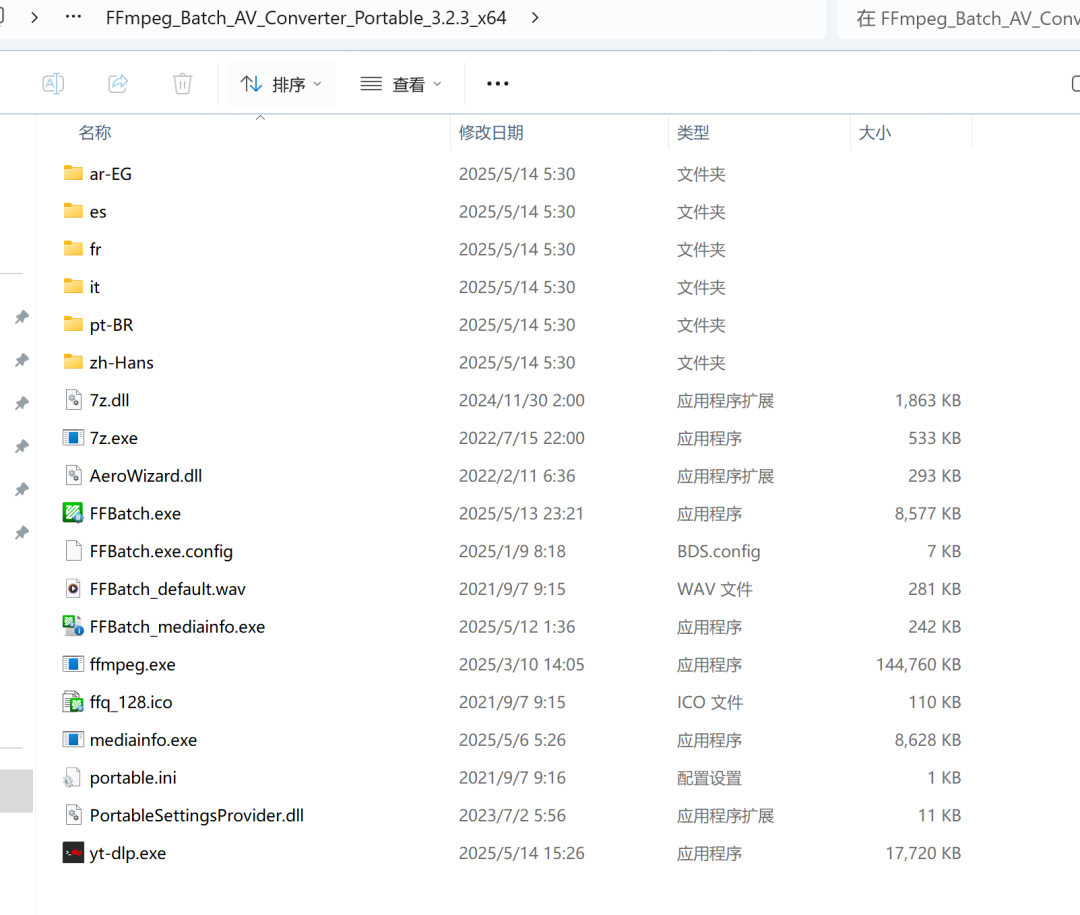Viewport: 1080px width, 915px height.
Task: Click the folder name zh-Hans
Action: (121, 362)
